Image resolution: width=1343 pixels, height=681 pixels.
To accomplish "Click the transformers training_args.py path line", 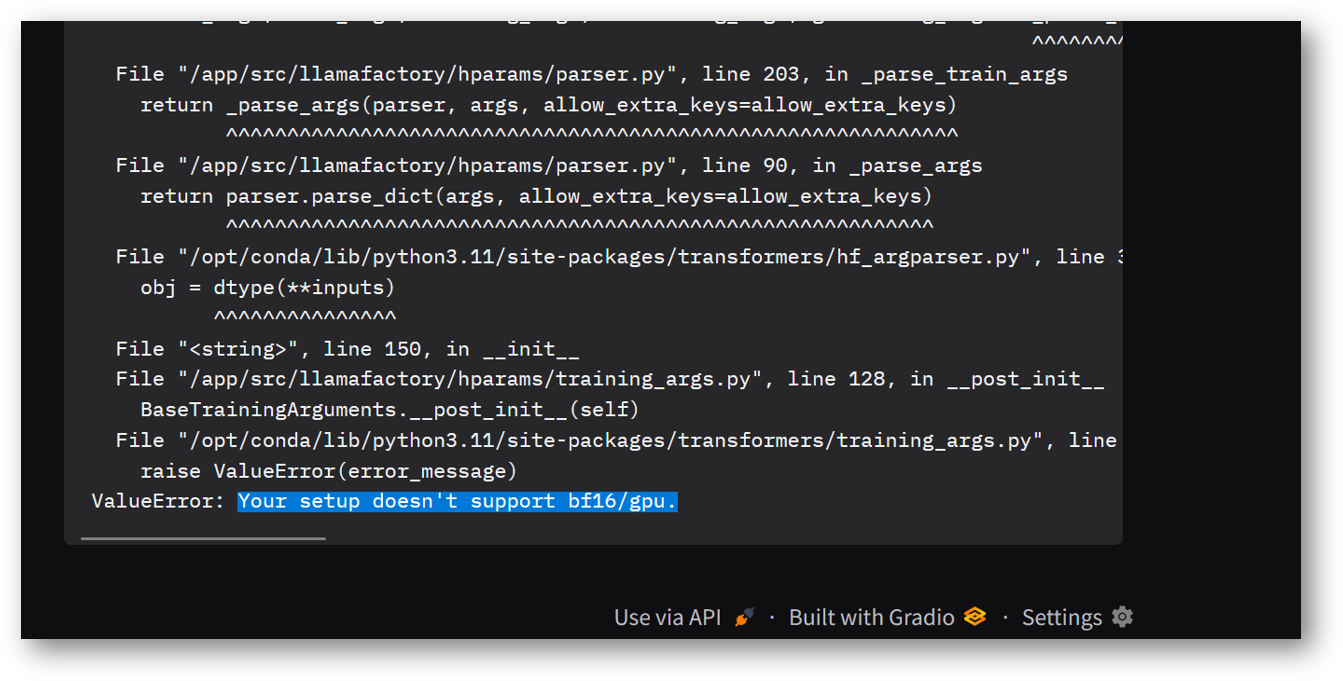I will [x=600, y=439].
